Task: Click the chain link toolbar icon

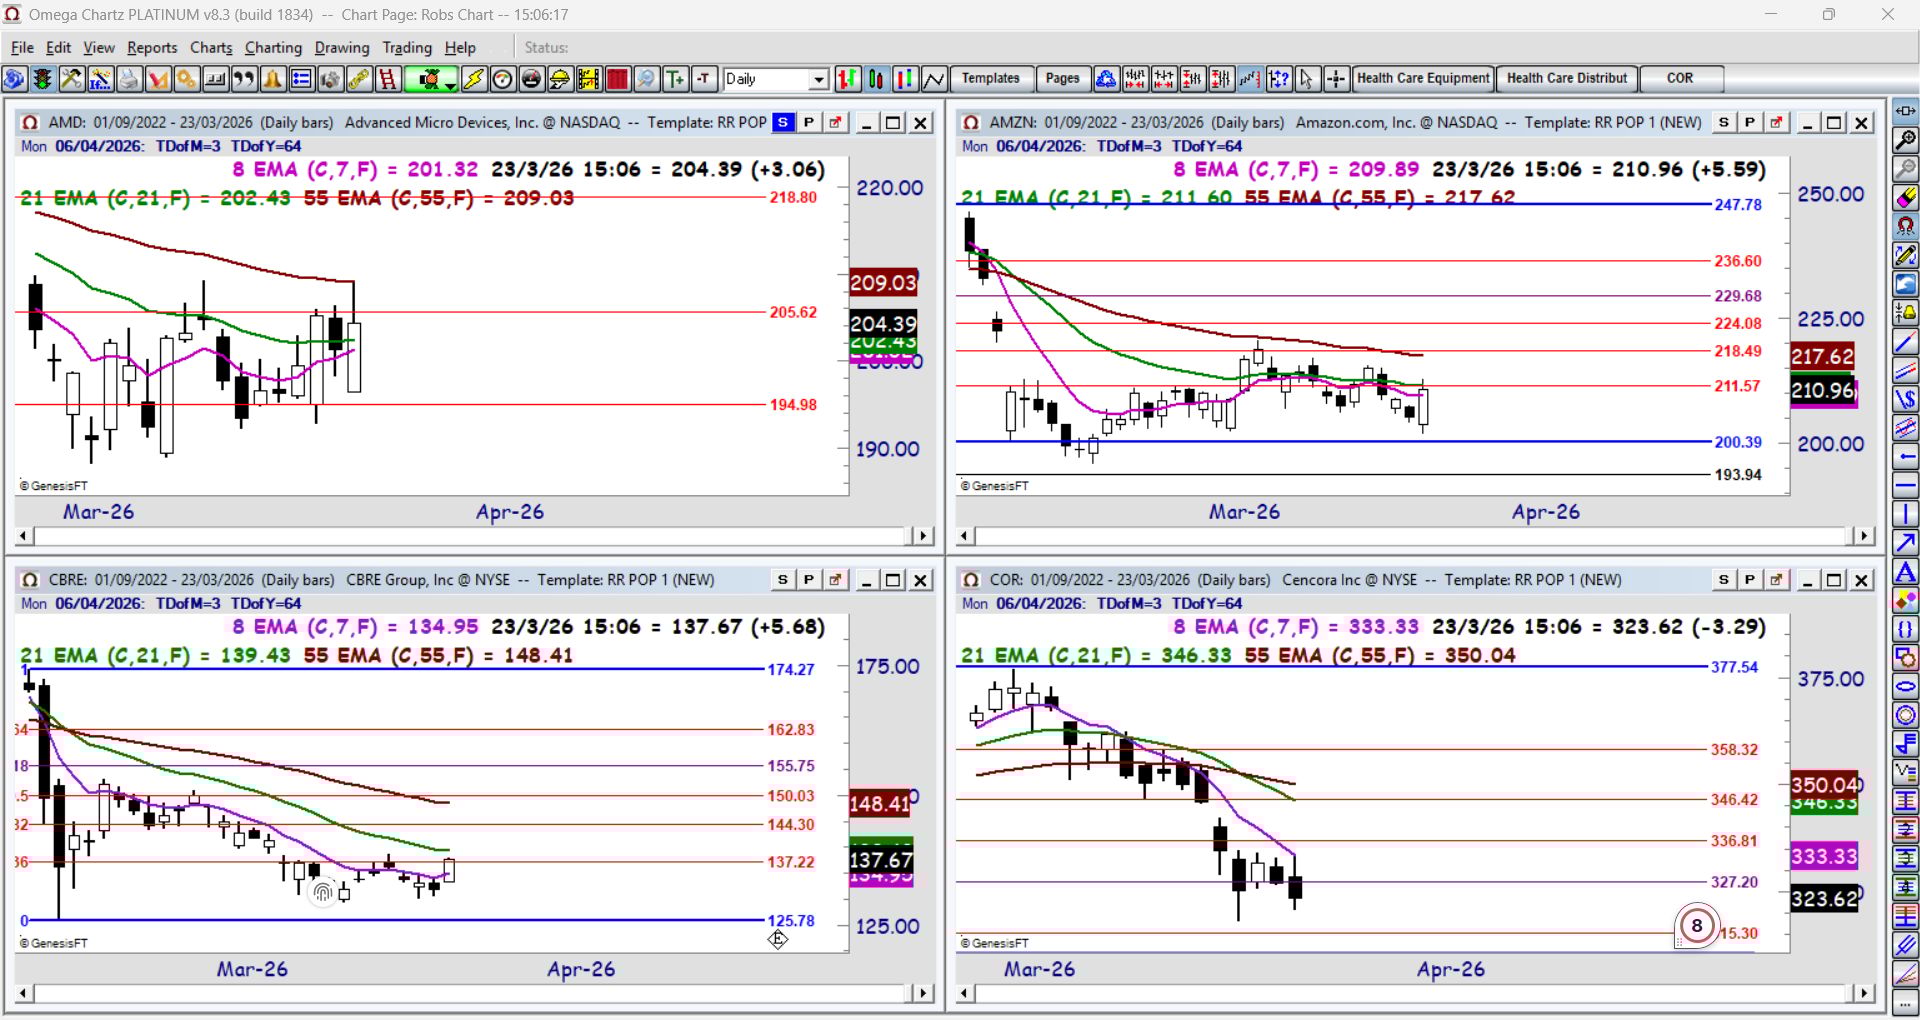Action: (359, 79)
